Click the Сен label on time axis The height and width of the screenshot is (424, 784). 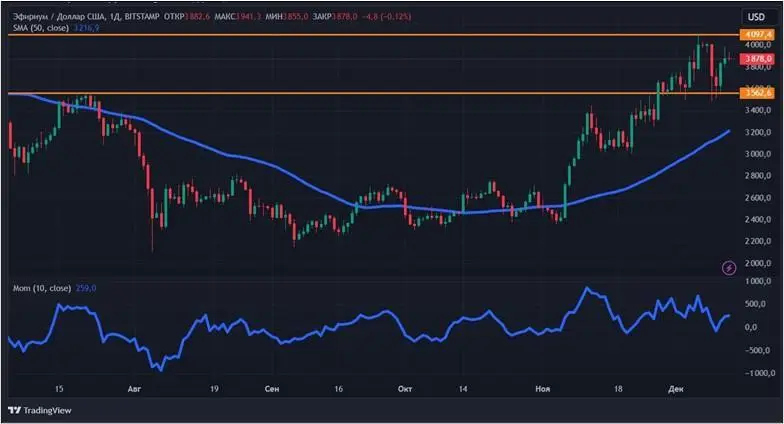(x=272, y=386)
